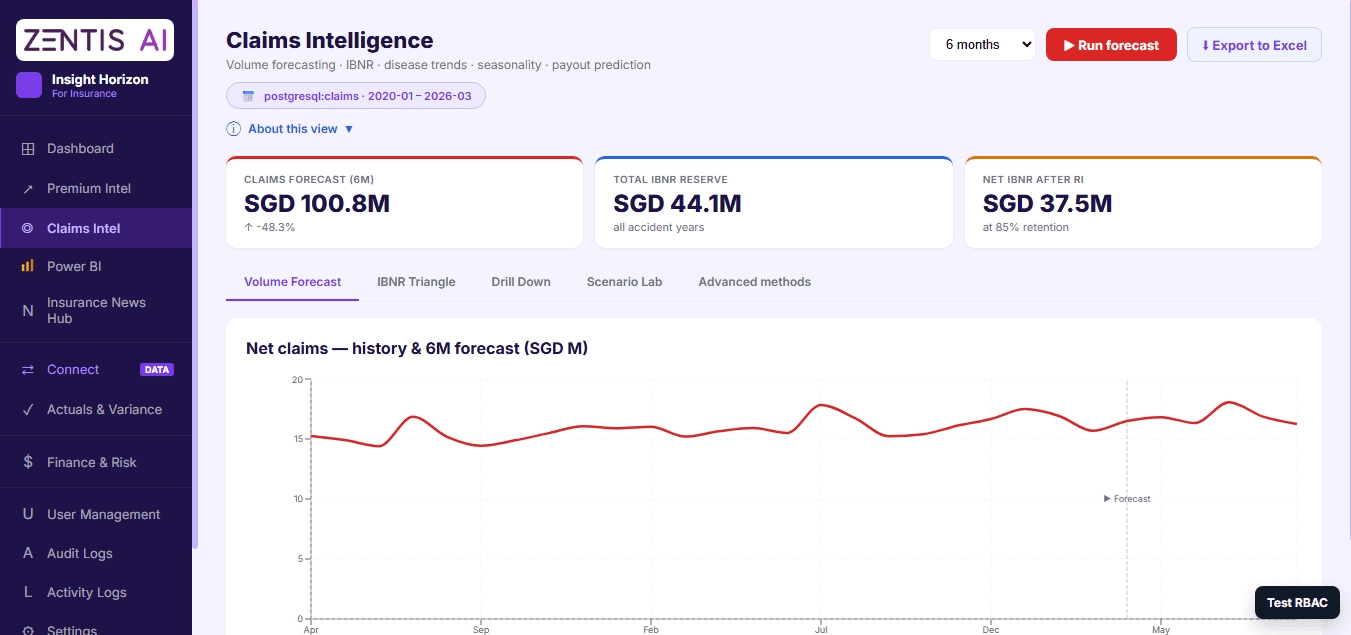The width and height of the screenshot is (1351, 635).
Task: Click the Insurance News Hub N icon
Action: (28, 311)
